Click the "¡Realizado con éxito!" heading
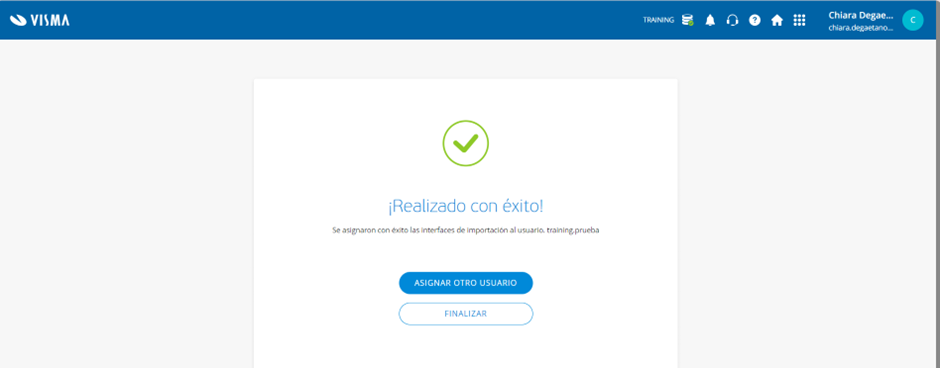Image resolution: width=940 pixels, height=368 pixels. [466, 207]
